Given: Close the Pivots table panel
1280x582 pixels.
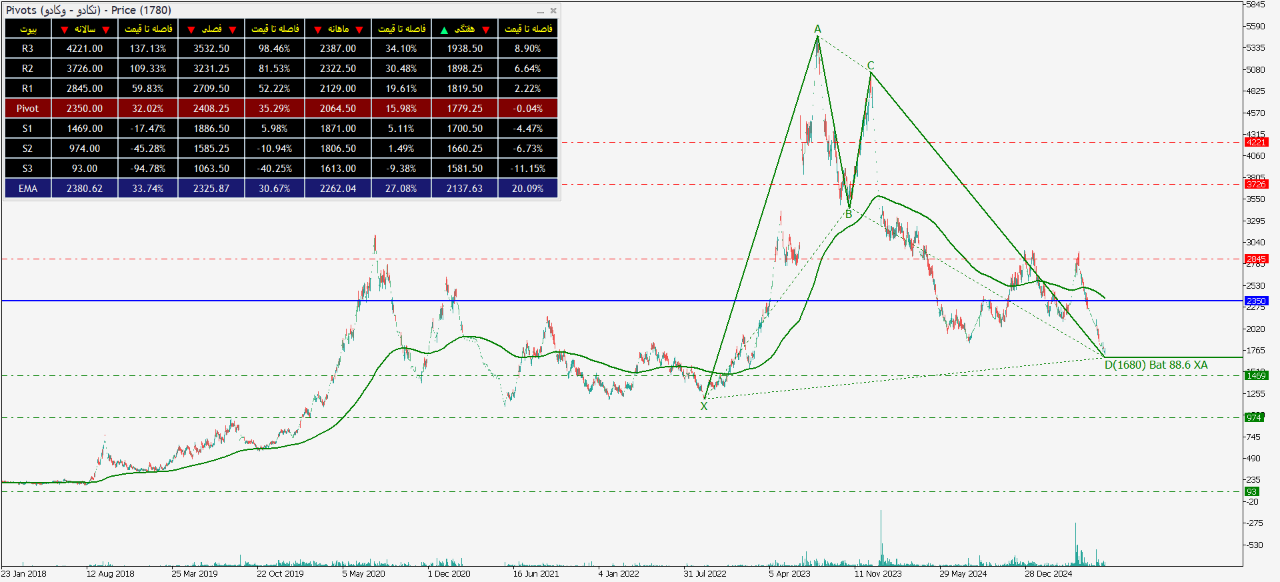Looking at the screenshot, I should [553, 10].
